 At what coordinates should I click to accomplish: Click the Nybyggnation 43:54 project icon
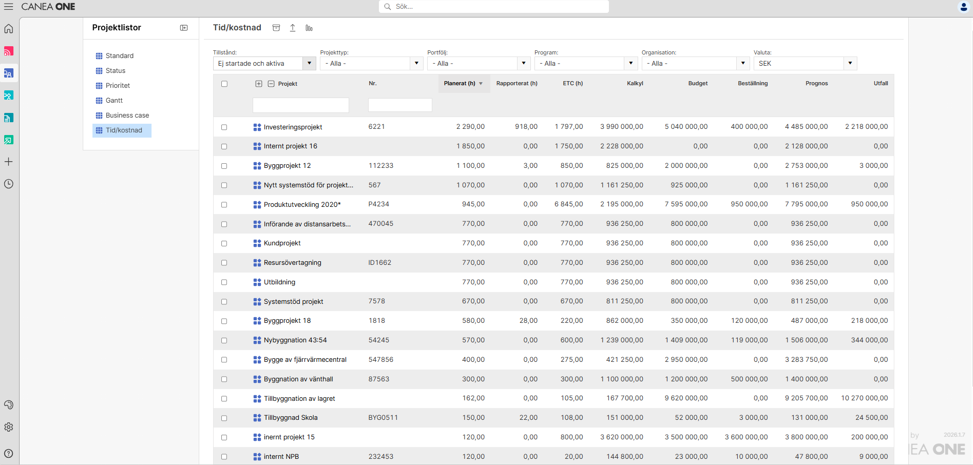tap(258, 340)
